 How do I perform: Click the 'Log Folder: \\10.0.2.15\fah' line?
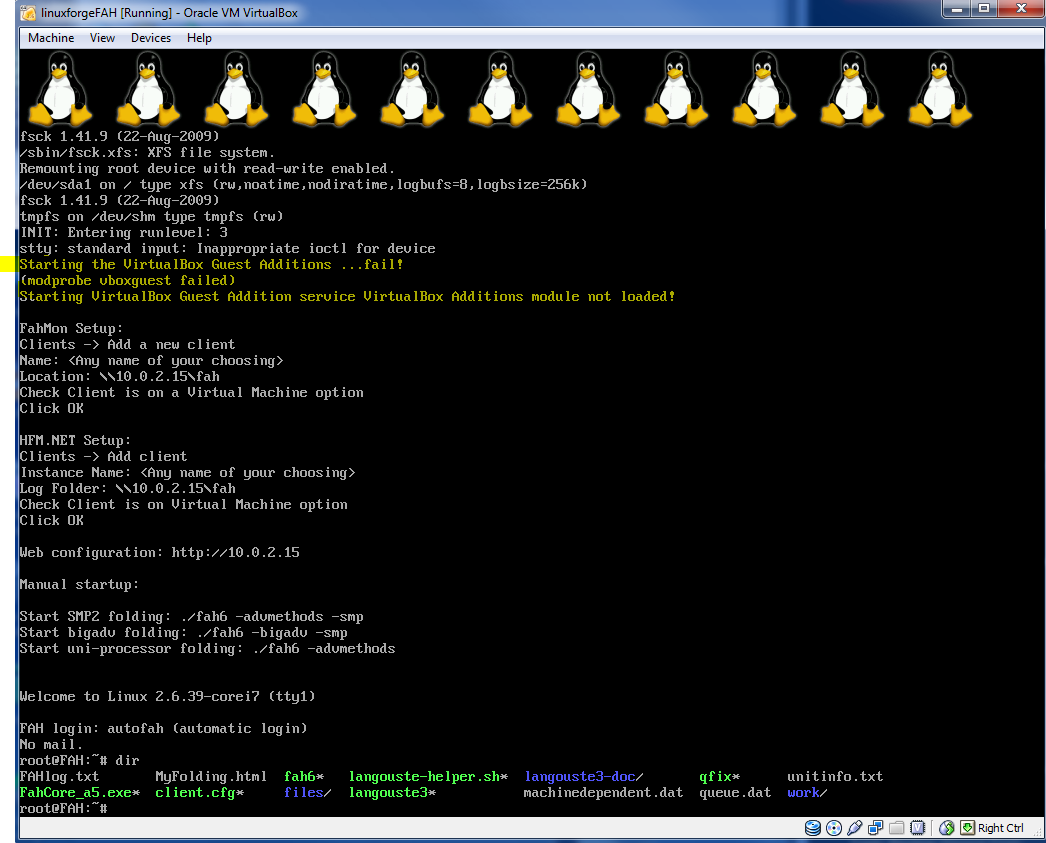(127, 488)
